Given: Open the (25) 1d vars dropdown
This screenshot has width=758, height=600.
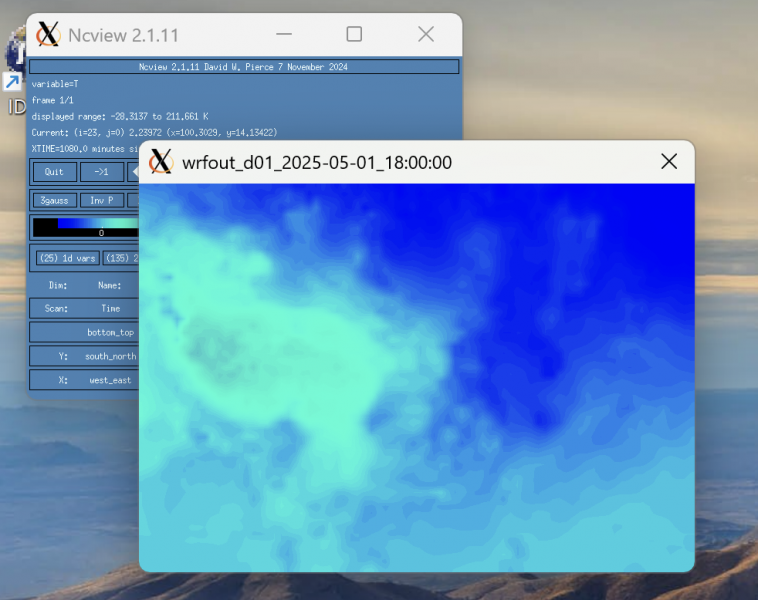Looking at the screenshot, I should 67,258.
